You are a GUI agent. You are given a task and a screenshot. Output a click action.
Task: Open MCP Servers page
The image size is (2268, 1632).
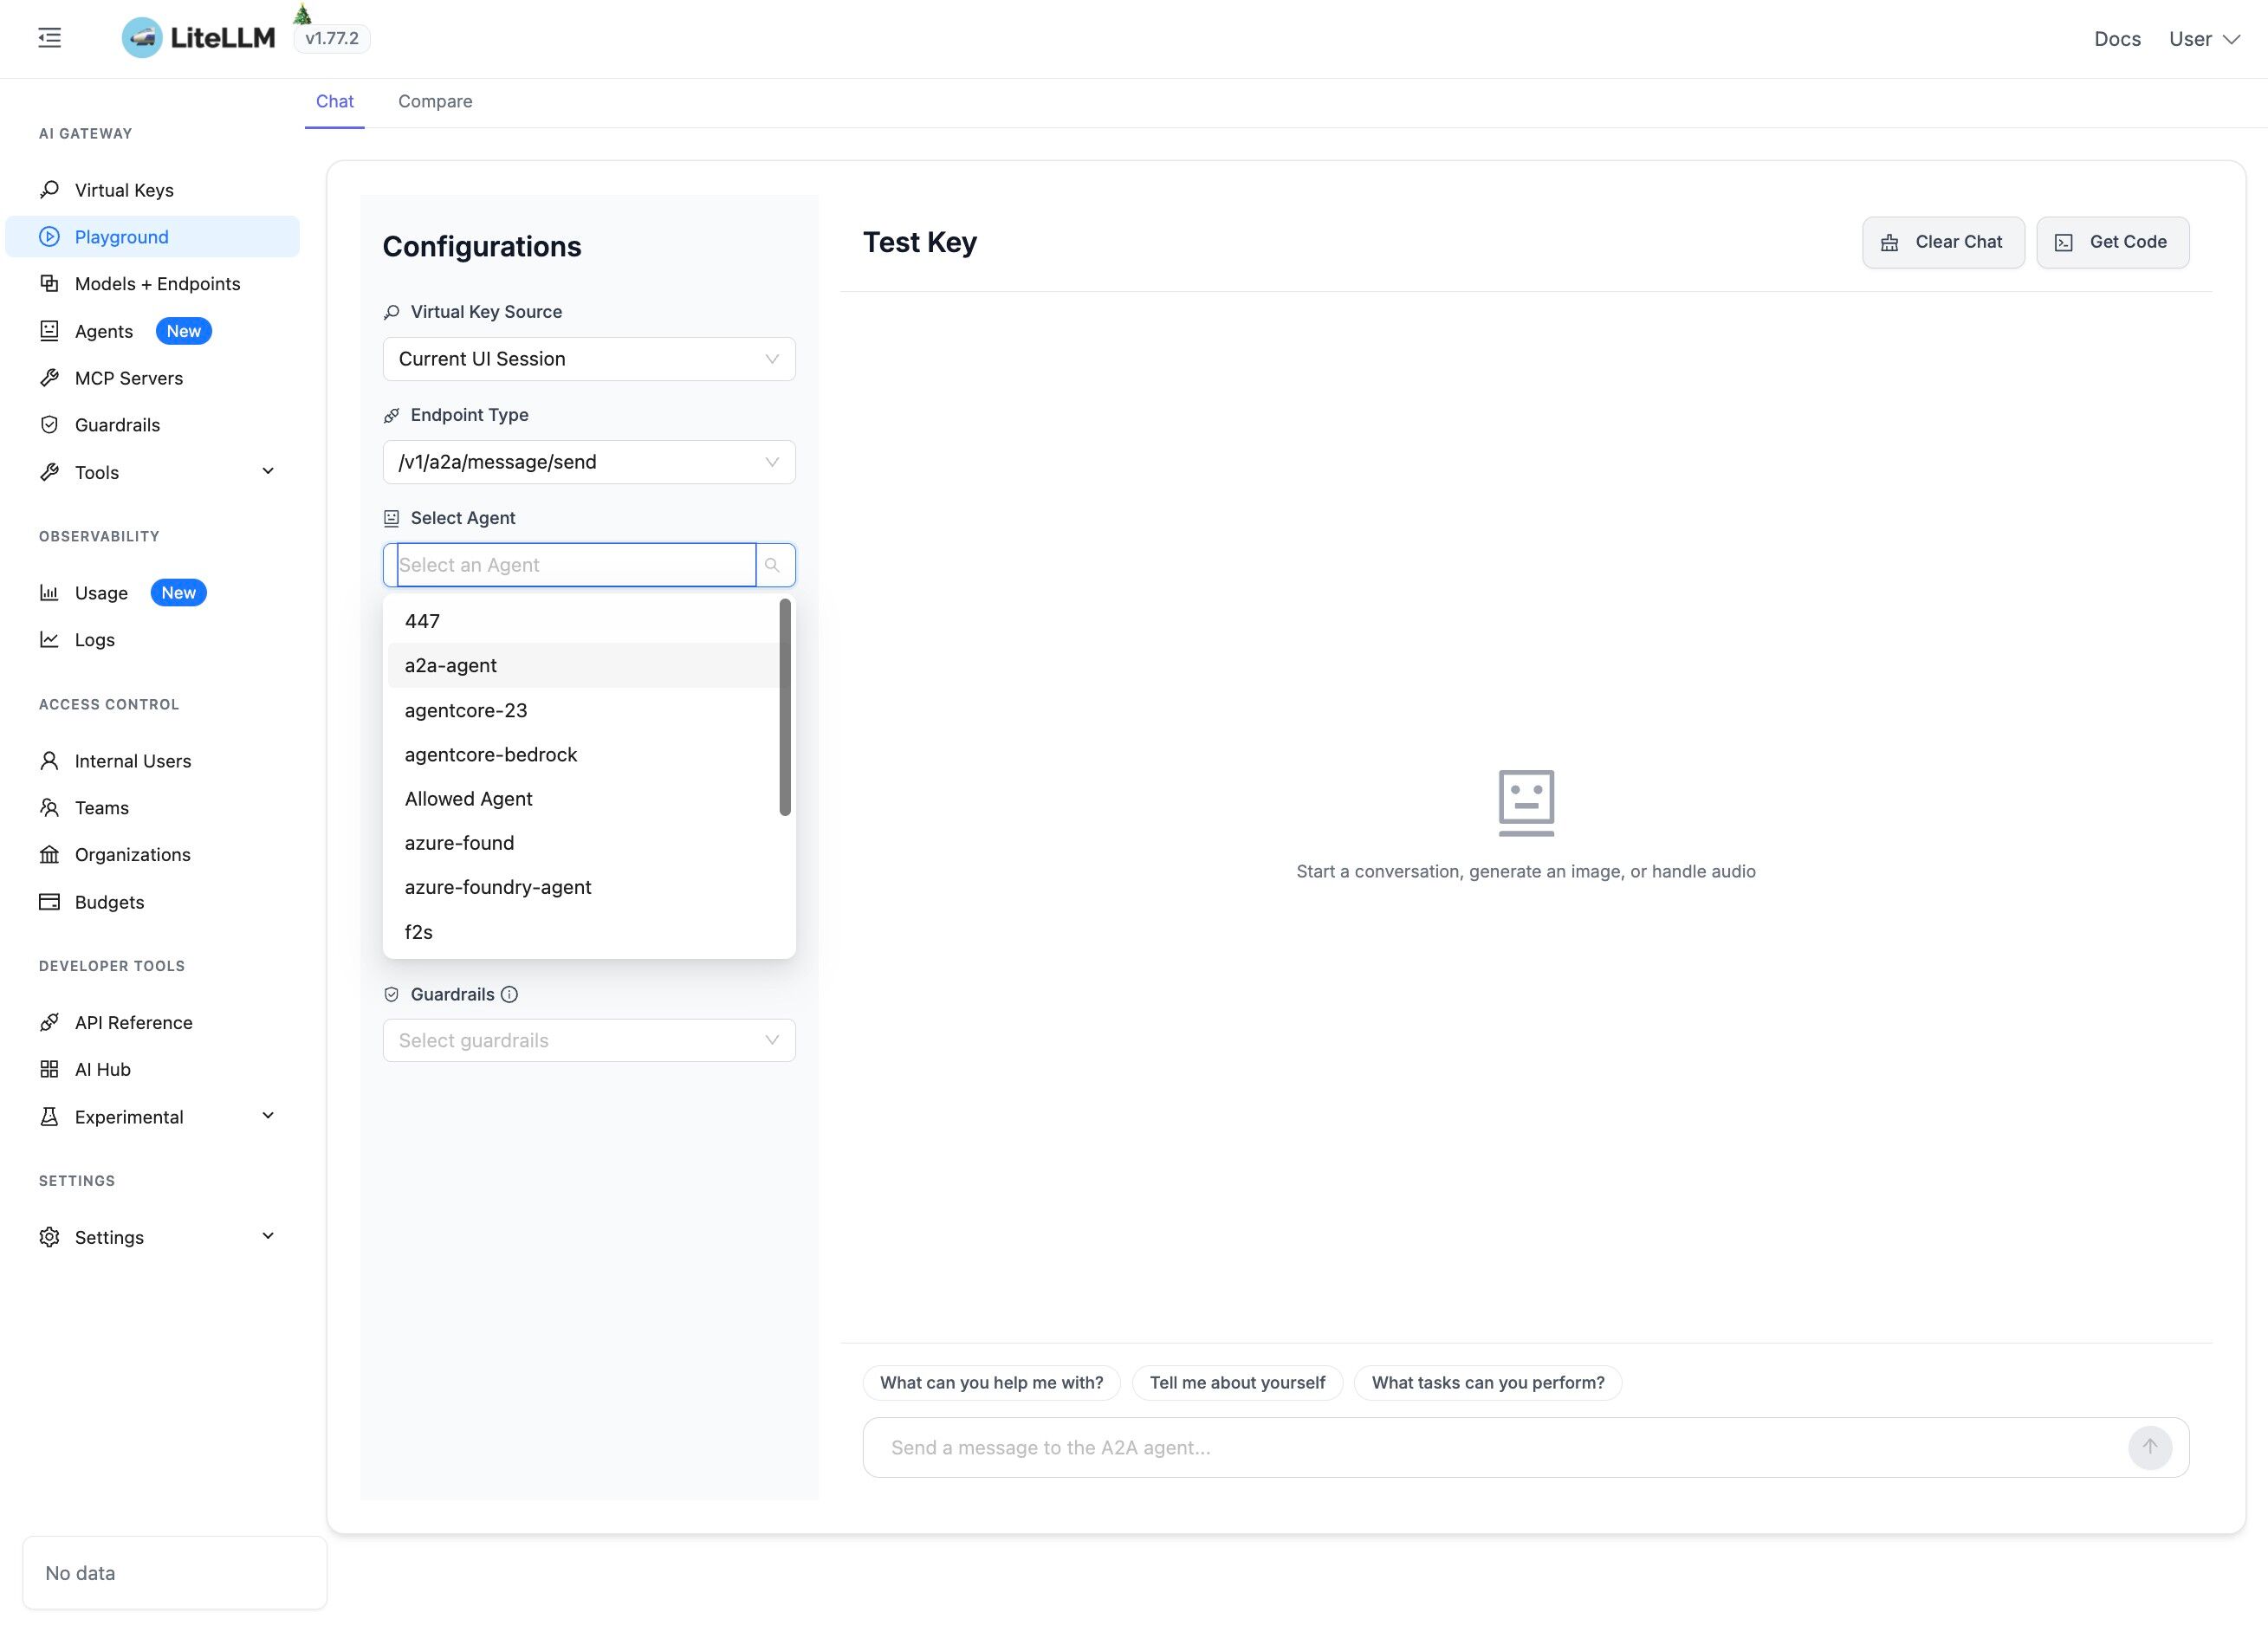[128, 378]
